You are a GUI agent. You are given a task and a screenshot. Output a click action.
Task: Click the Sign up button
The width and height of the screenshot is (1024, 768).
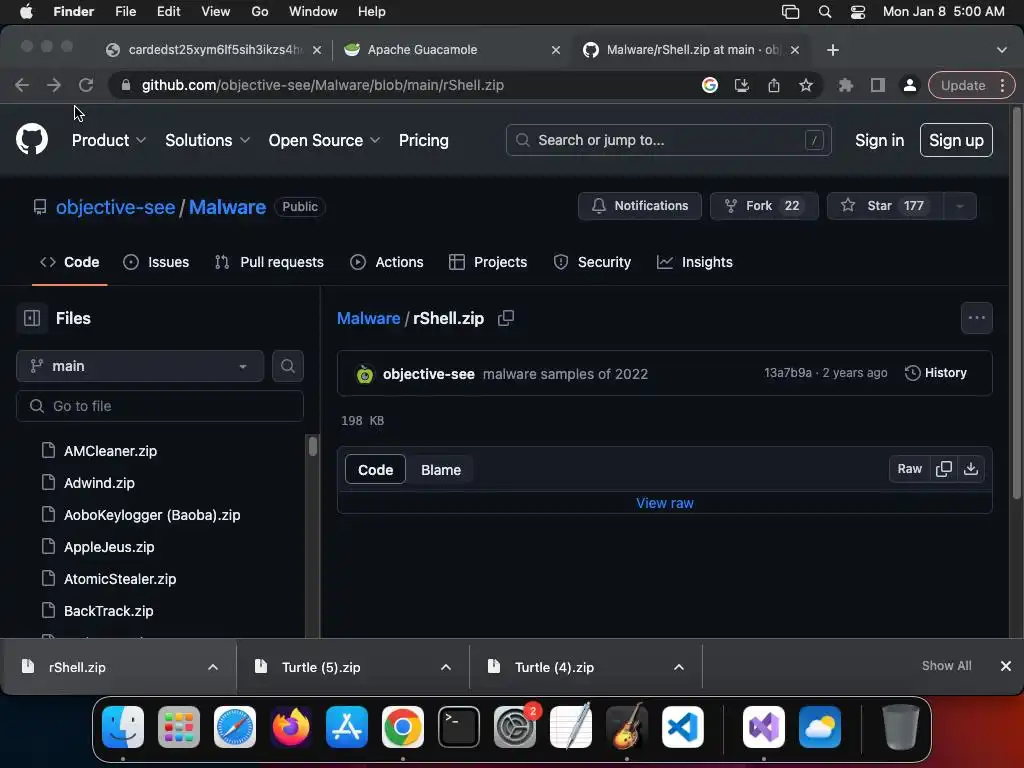click(x=956, y=140)
